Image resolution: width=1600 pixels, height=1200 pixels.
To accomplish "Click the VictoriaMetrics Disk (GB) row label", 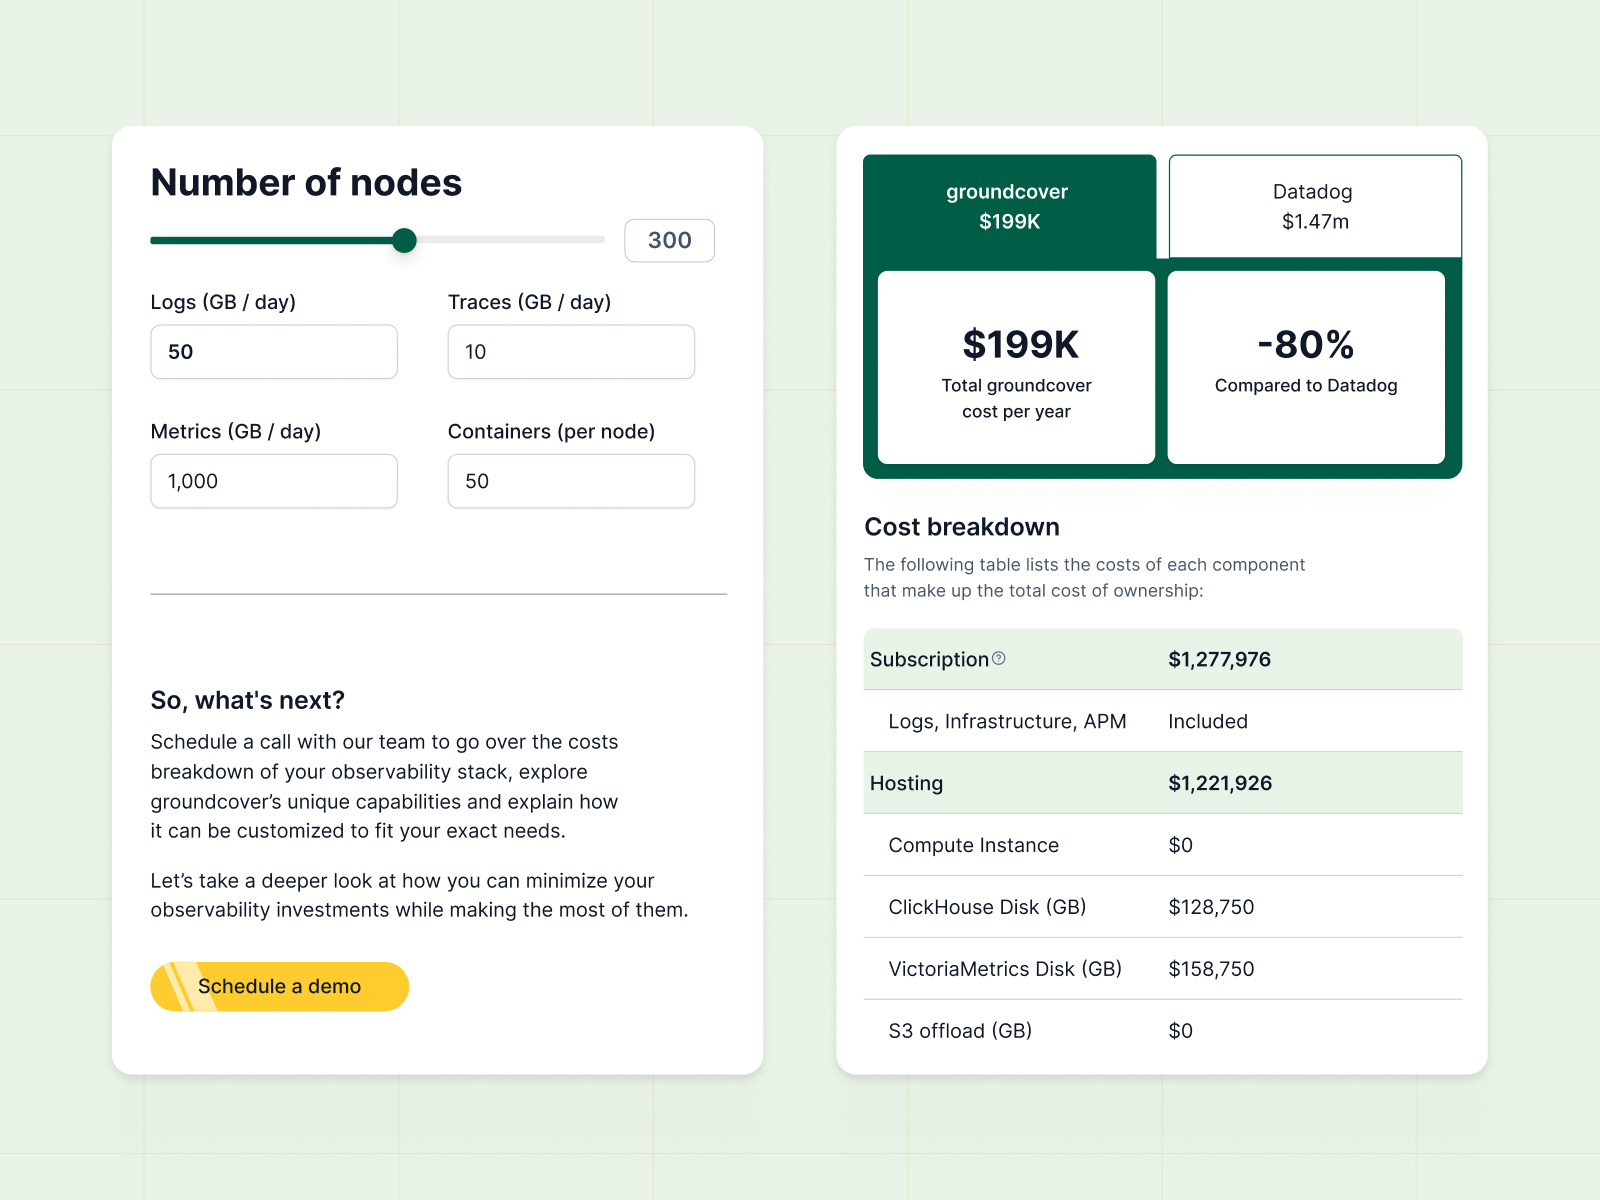I will point(1005,969).
